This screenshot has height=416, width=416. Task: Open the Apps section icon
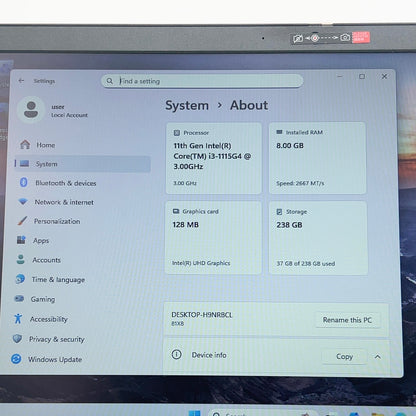tap(21, 240)
